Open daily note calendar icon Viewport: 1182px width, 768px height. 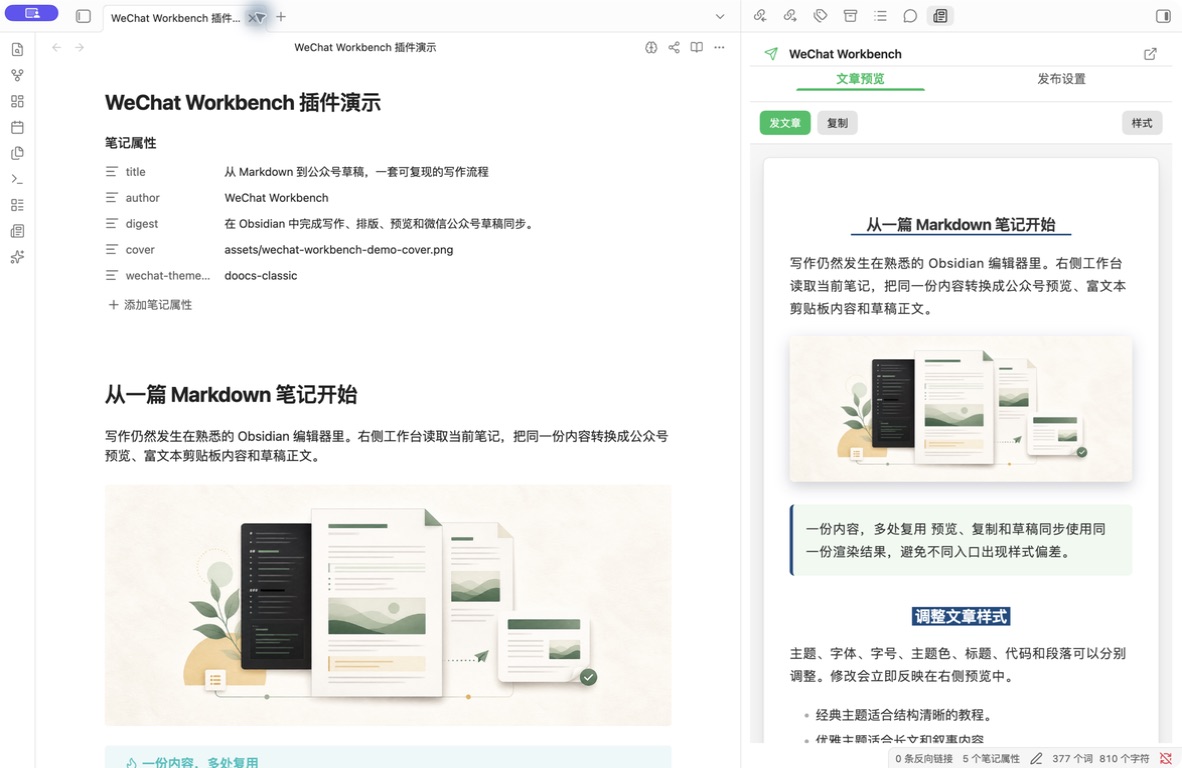[17, 127]
